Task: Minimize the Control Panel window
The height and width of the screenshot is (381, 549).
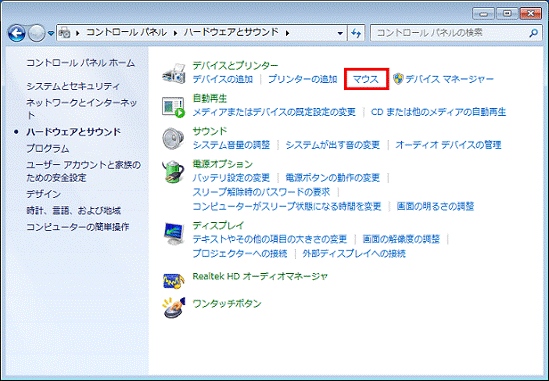Action: coord(484,14)
